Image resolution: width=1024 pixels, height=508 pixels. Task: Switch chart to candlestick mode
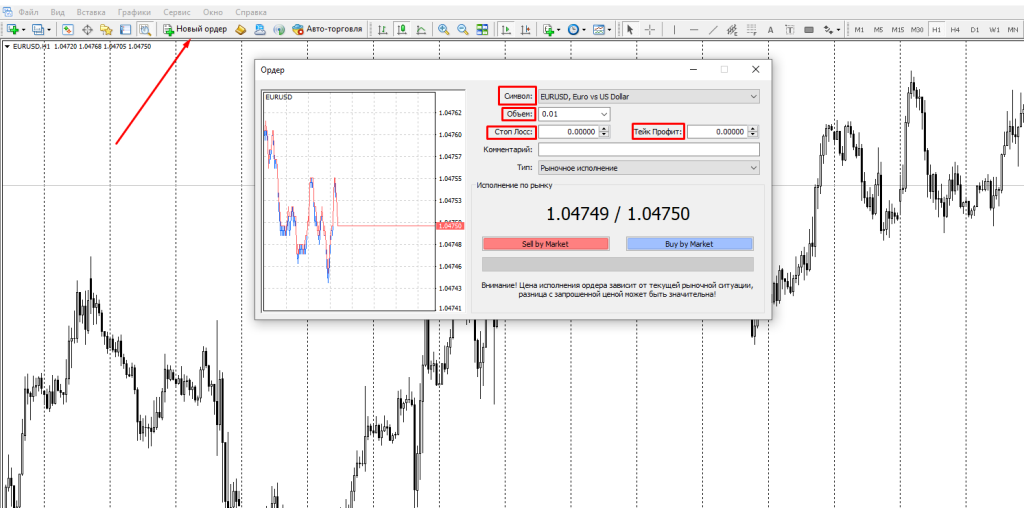401,29
